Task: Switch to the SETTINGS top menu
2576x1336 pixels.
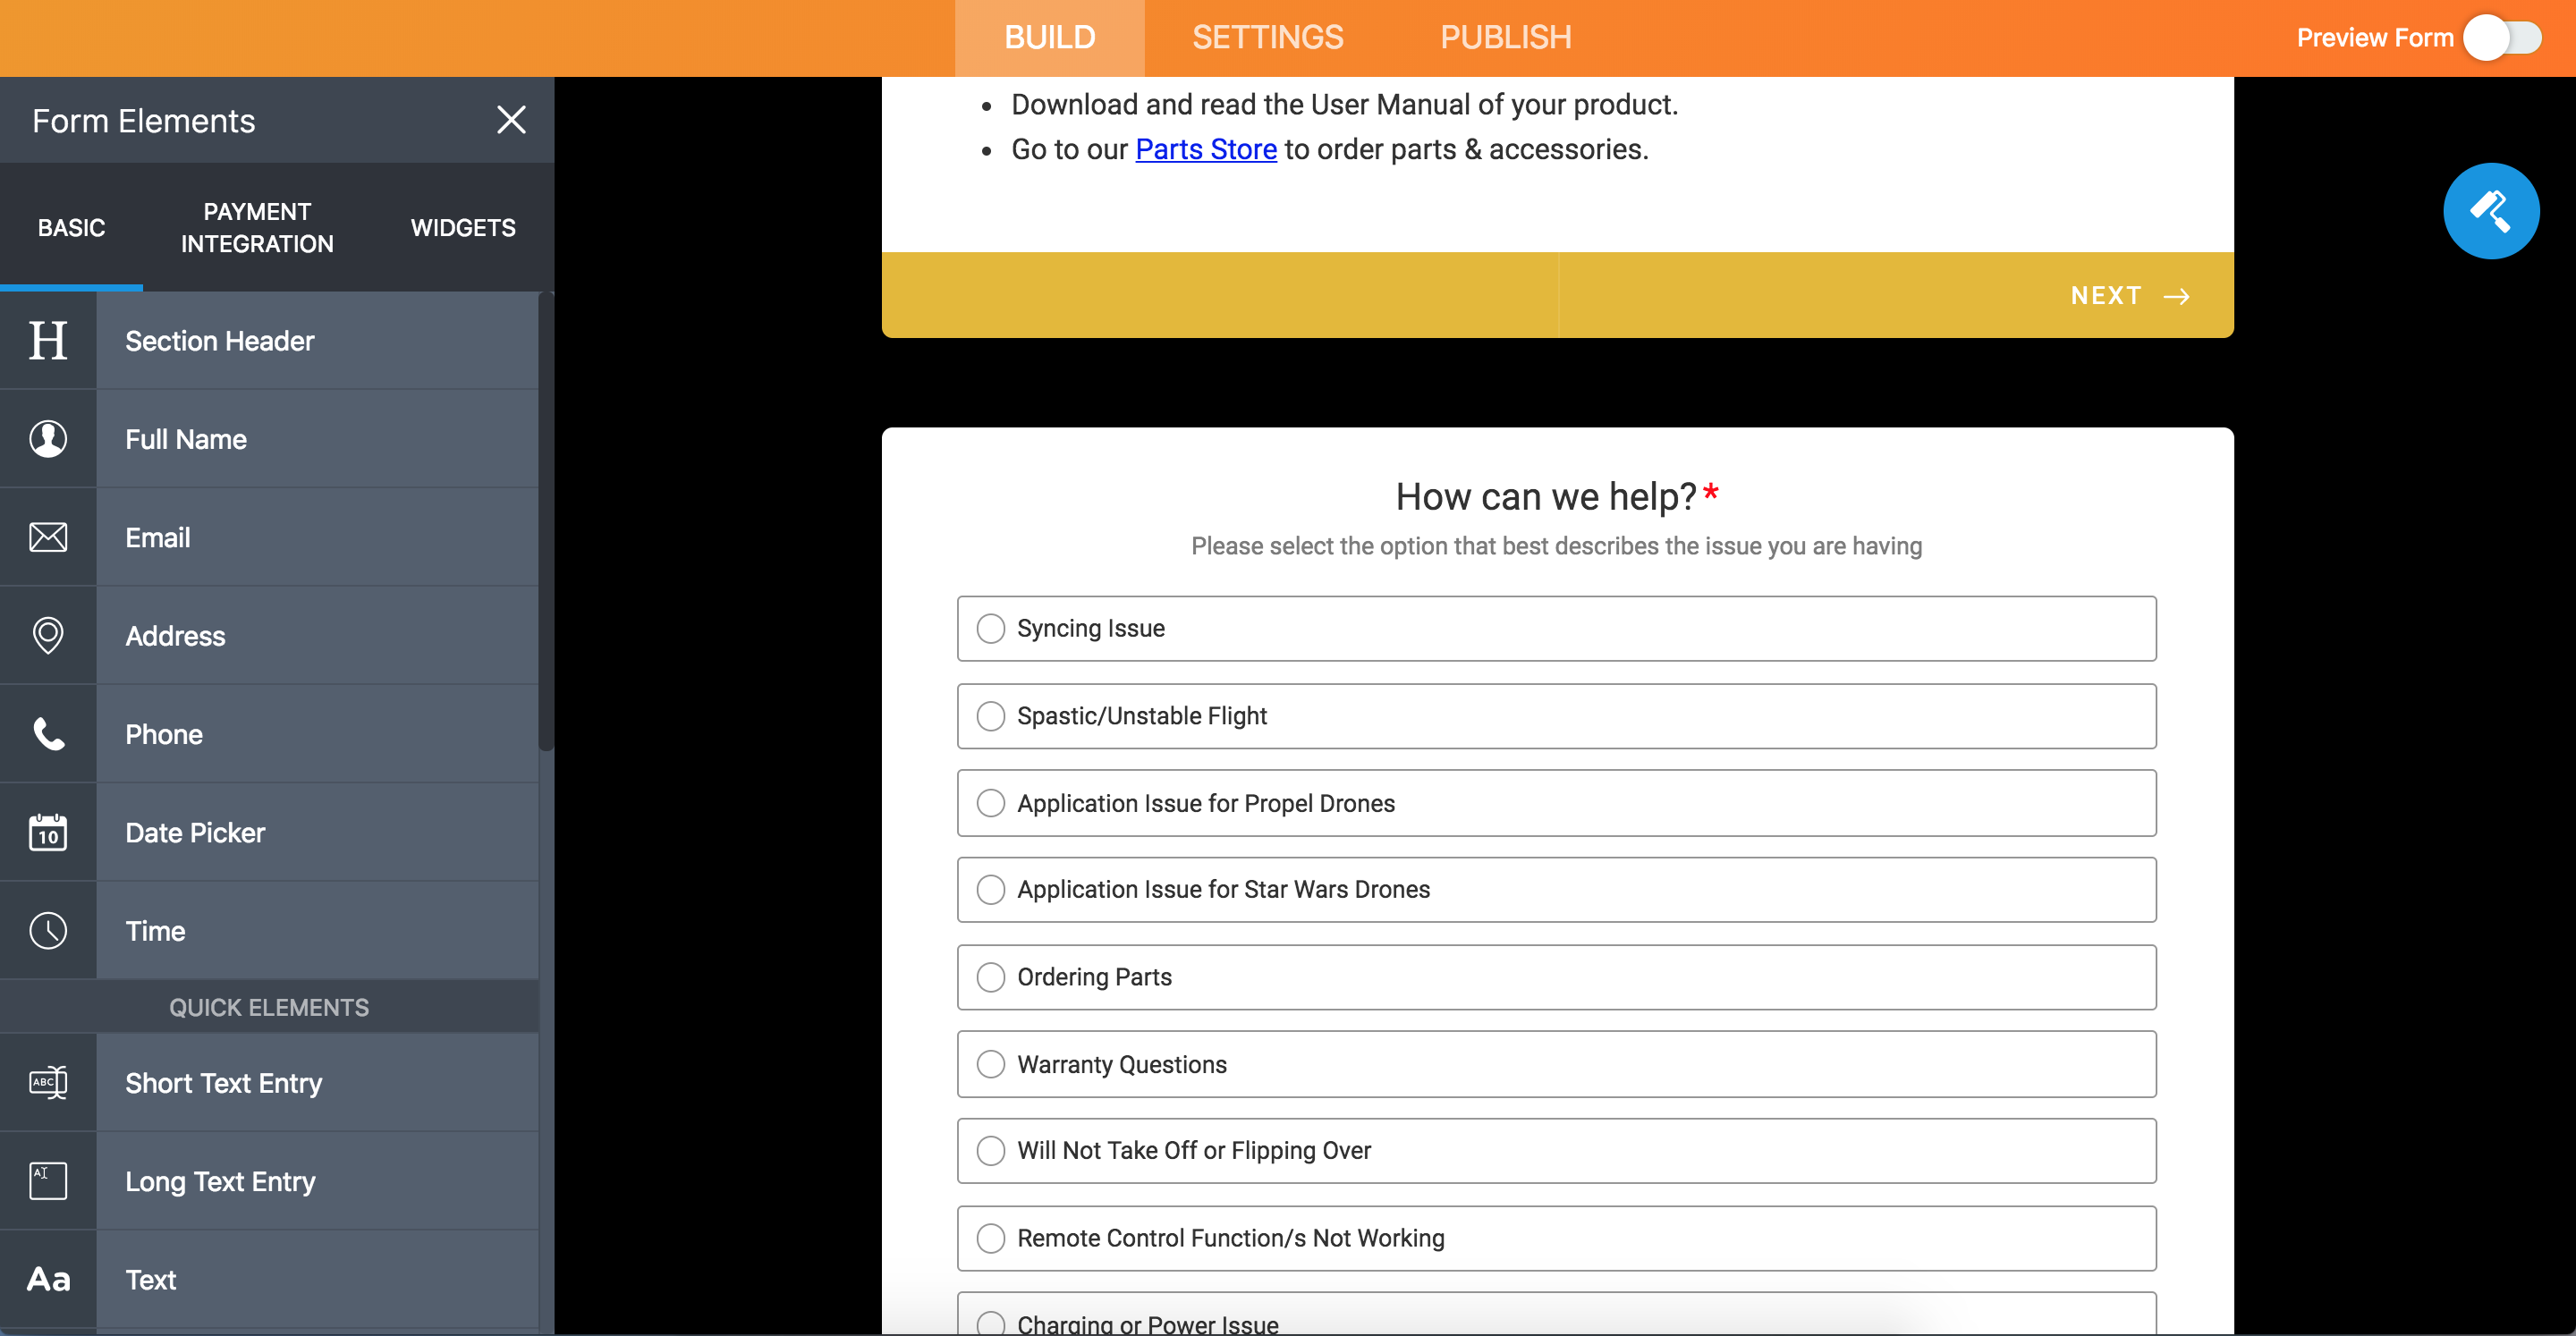Action: (x=1266, y=36)
